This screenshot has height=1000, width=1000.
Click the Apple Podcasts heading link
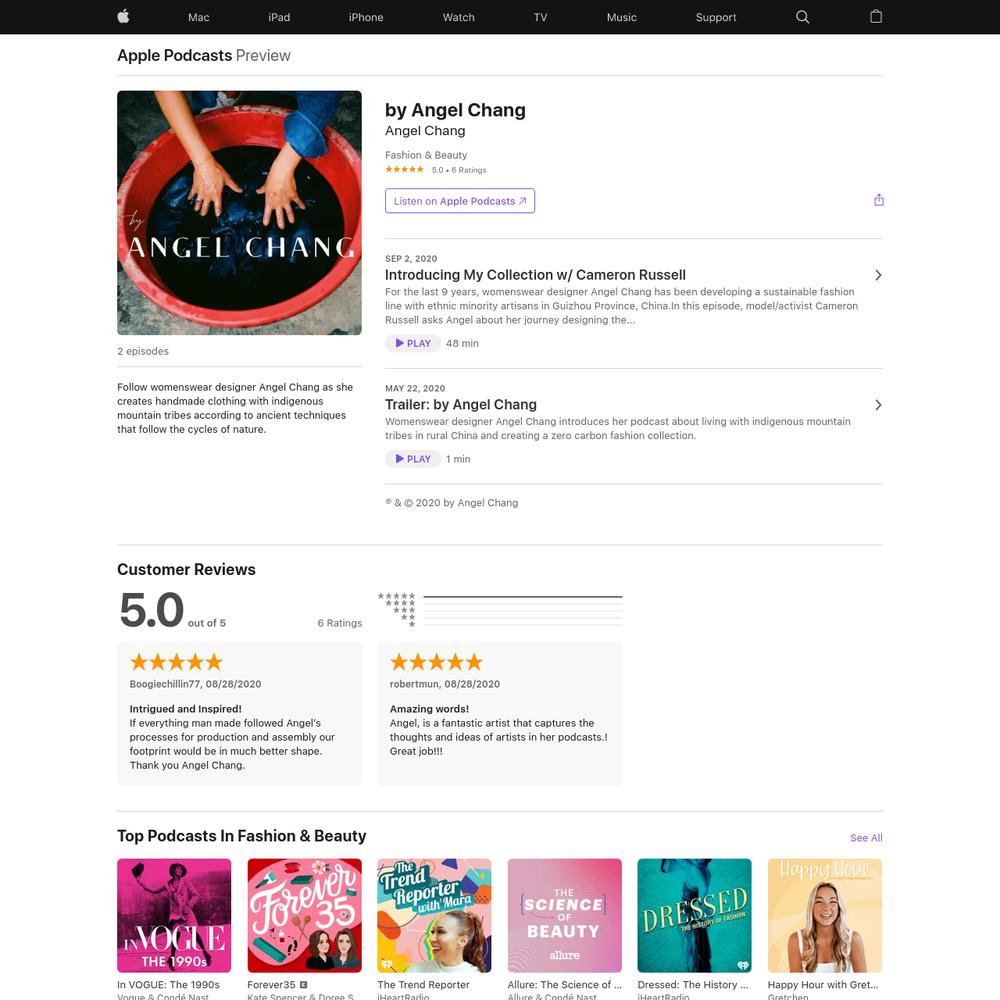pyautogui.click(x=174, y=55)
